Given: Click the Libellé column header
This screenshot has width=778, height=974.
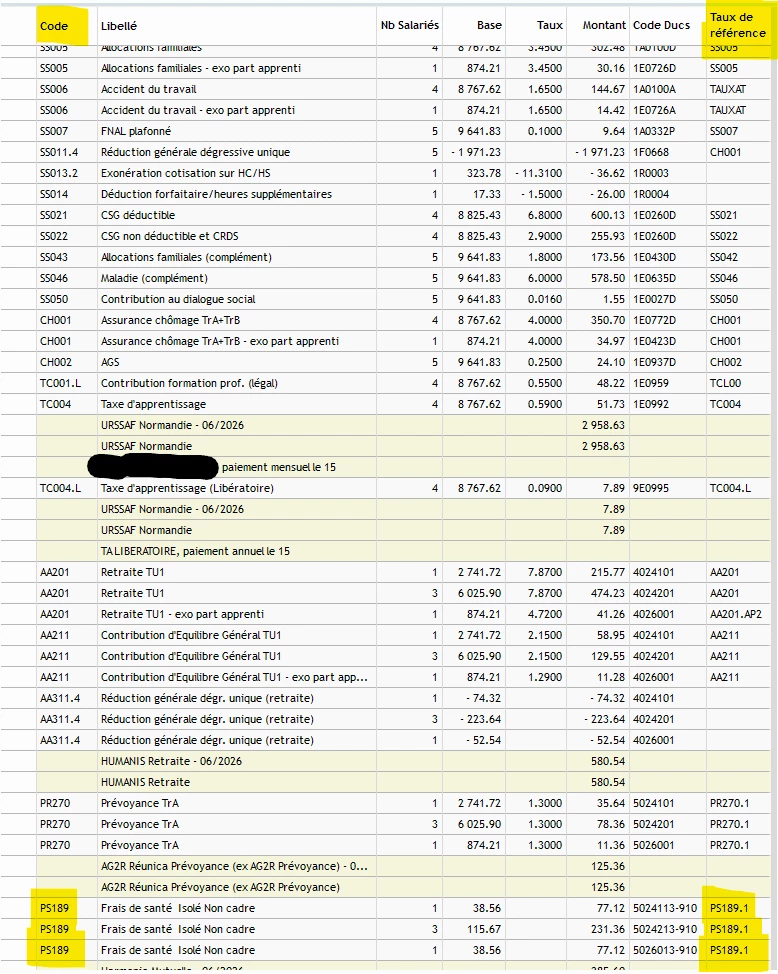Looking at the screenshot, I should click(119, 26).
